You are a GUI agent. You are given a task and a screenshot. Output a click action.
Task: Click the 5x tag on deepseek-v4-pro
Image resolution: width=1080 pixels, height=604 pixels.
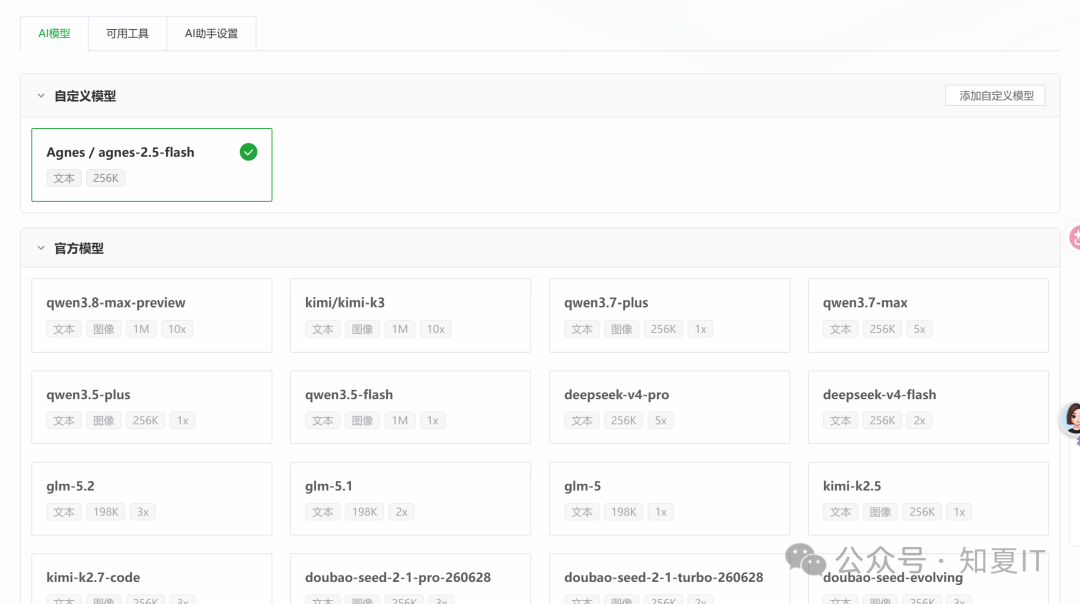point(661,421)
